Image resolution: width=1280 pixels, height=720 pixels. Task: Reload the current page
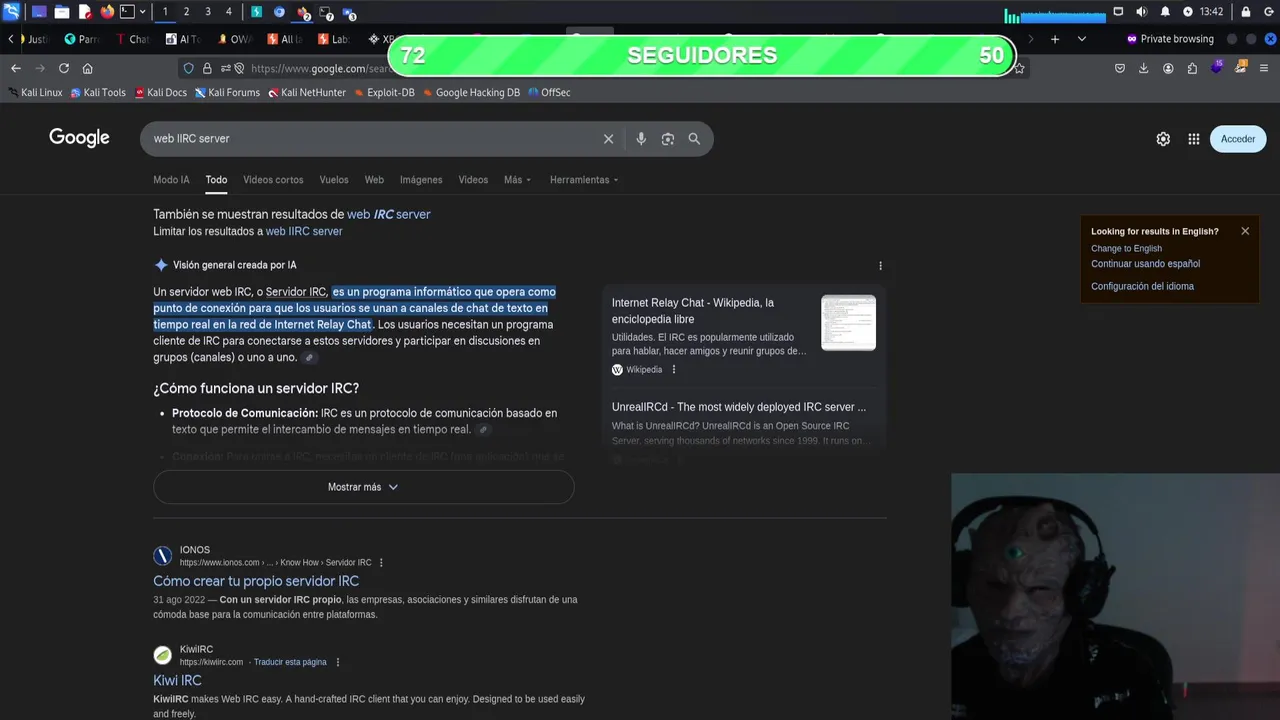click(64, 68)
